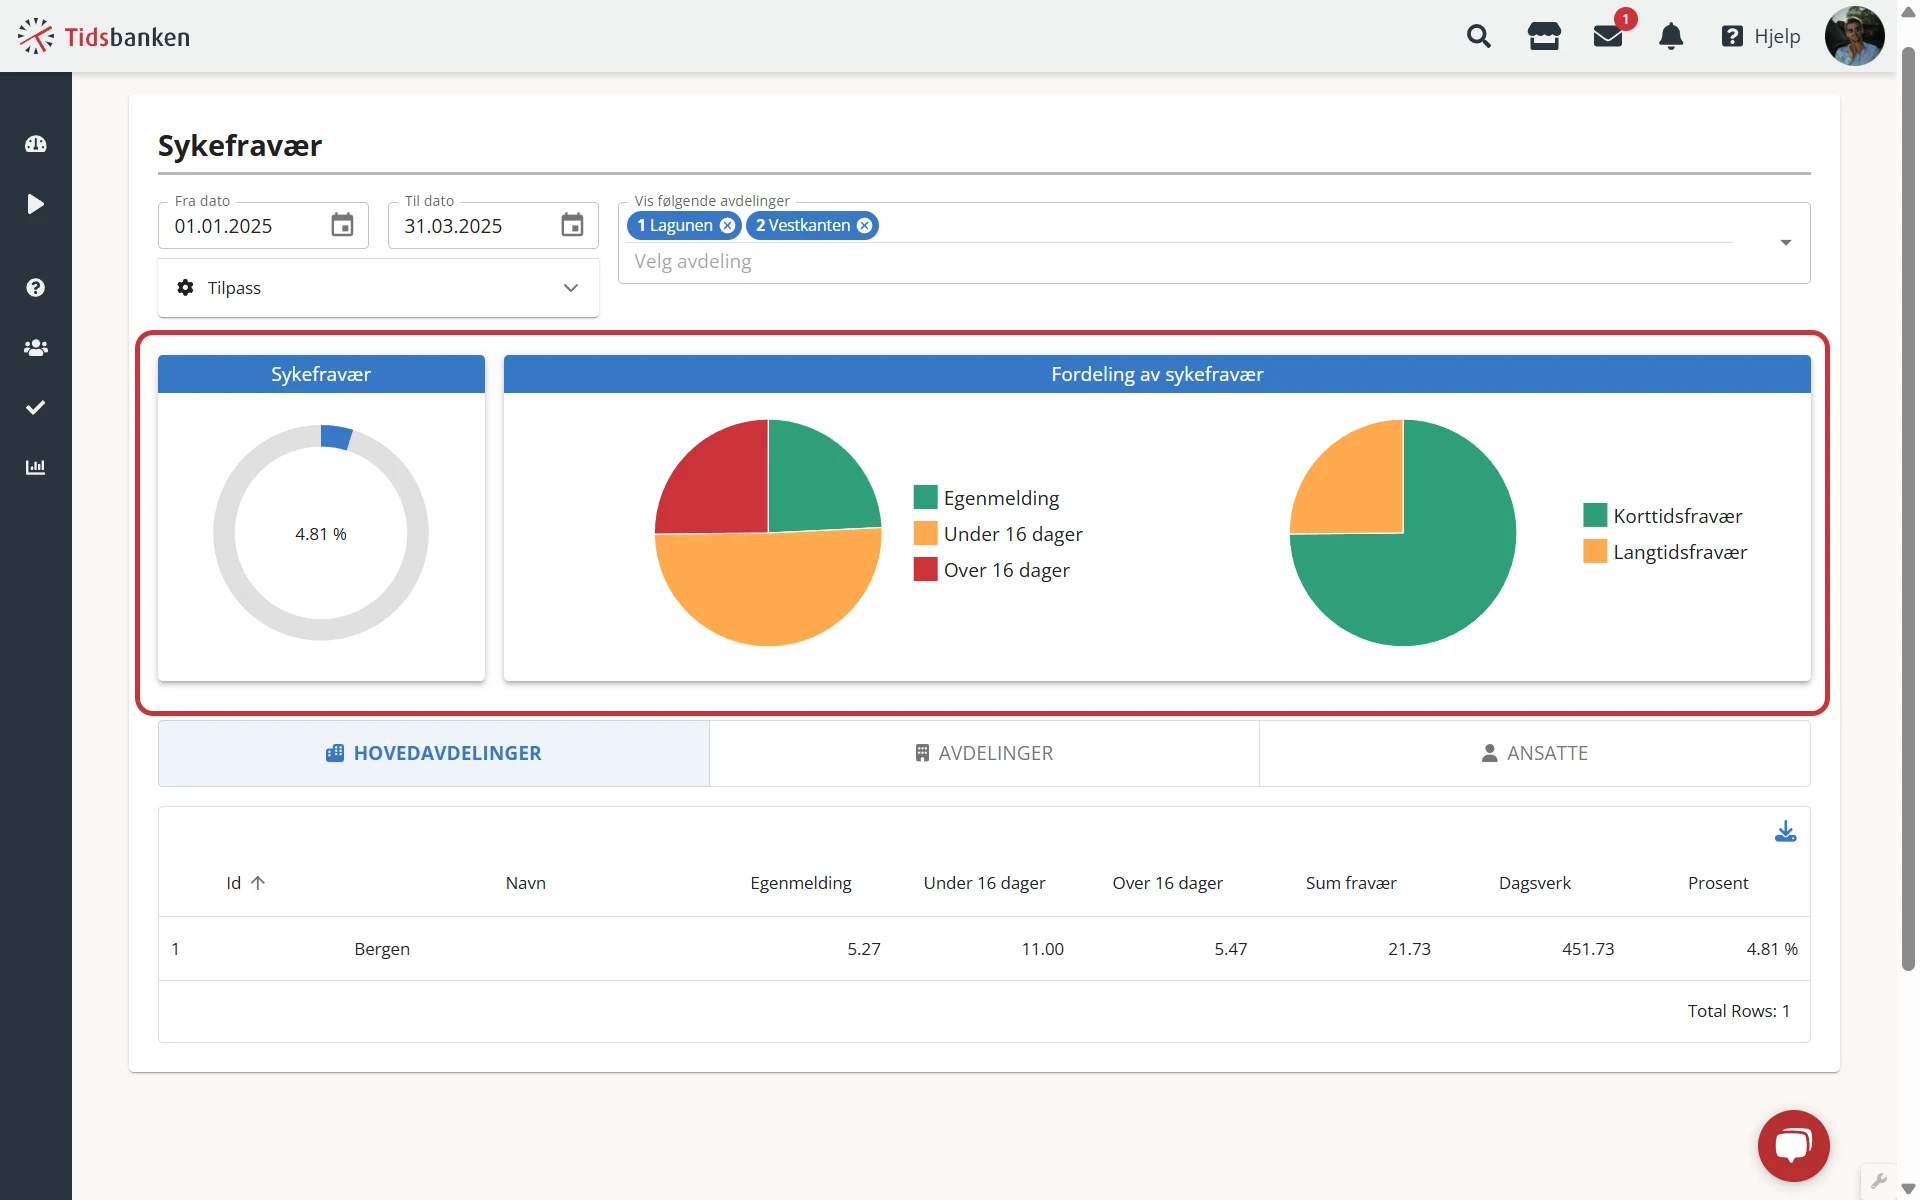Click the checkmark sidebar icon

tap(36, 407)
